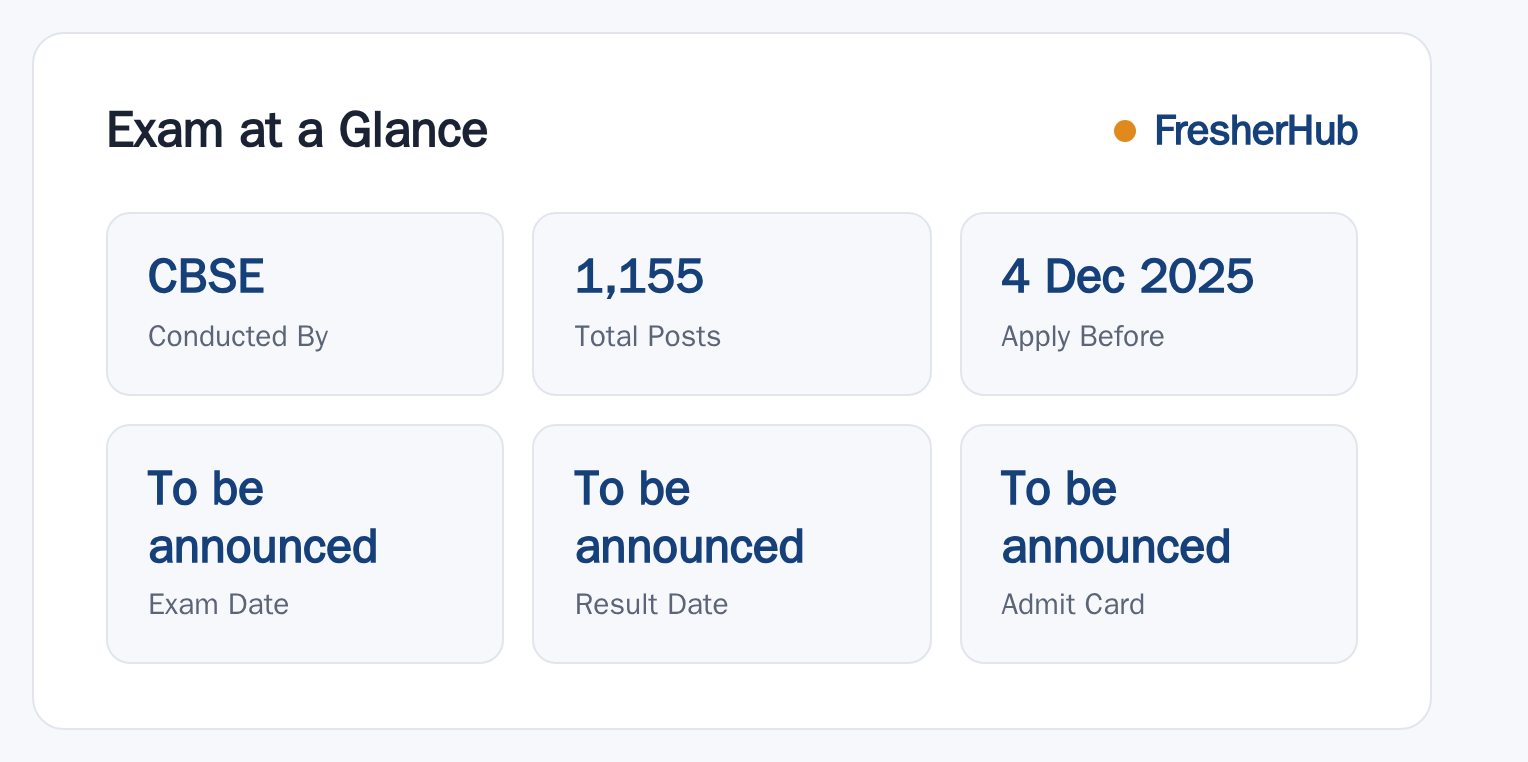Select the Total Posts label

click(x=648, y=336)
